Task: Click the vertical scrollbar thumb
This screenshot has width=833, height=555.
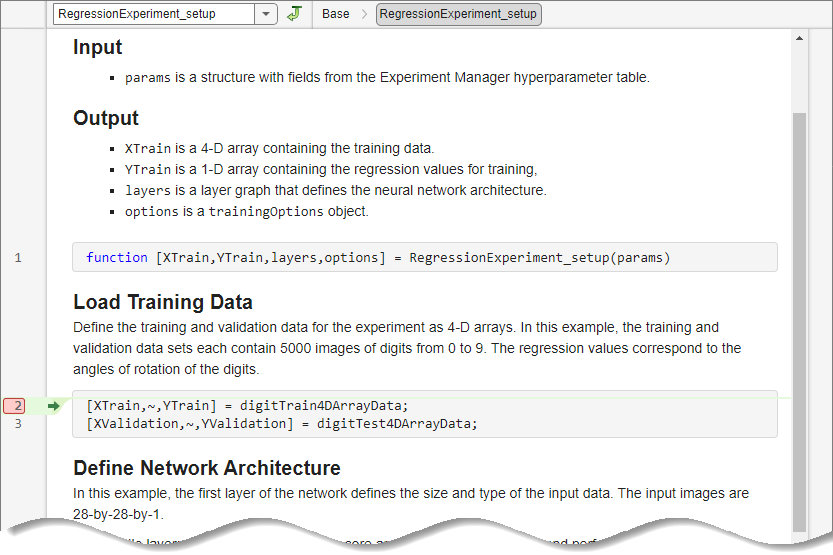Action: click(x=800, y=321)
